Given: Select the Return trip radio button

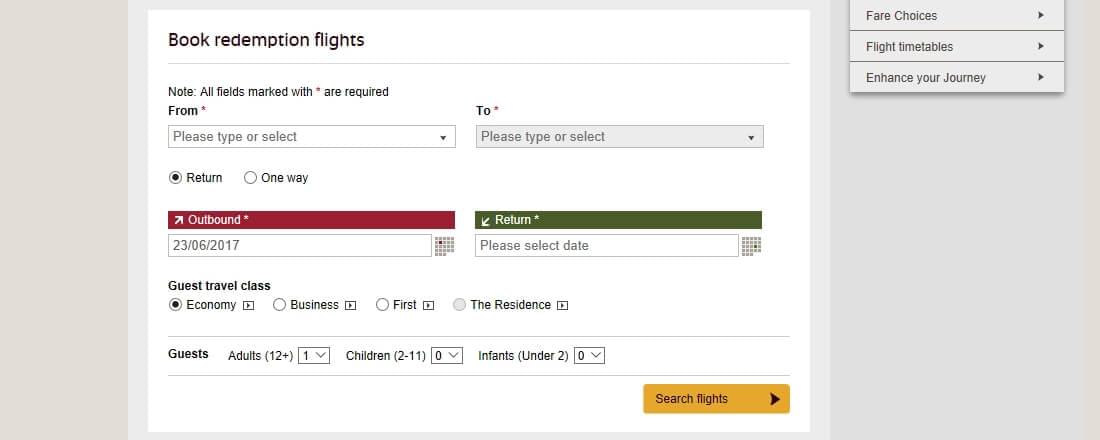Looking at the screenshot, I should pyautogui.click(x=175, y=178).
